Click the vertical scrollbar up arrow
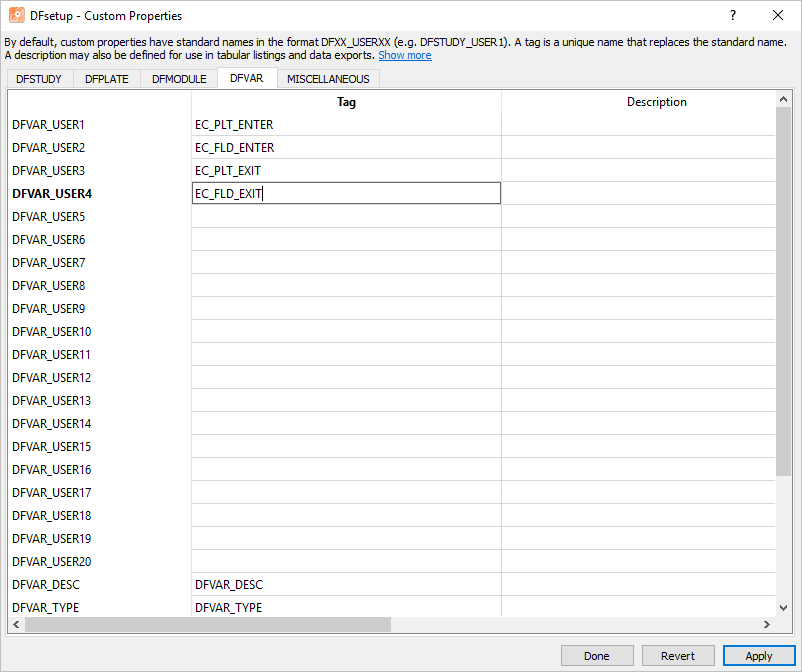This screenshot has height=672, width=802. tap(783, 100)
